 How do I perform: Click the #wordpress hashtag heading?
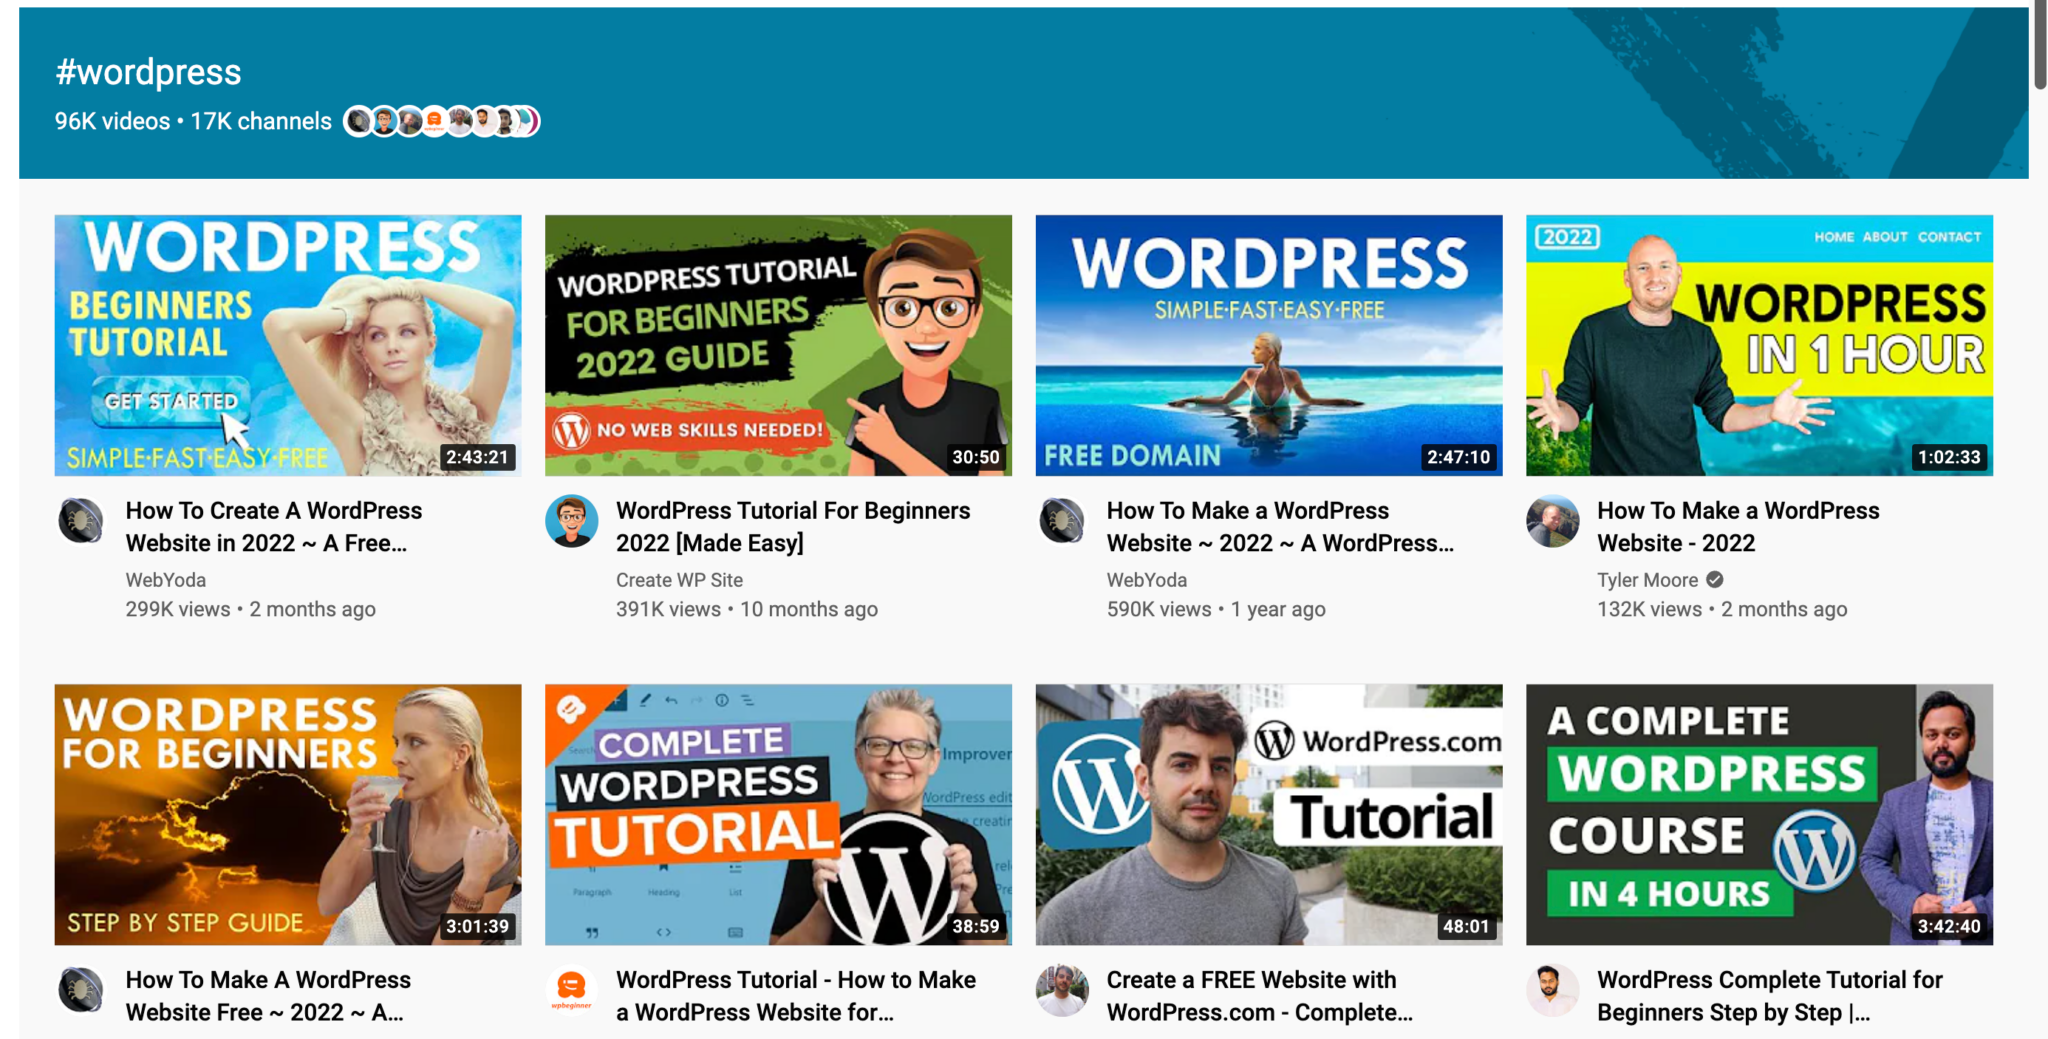pyautogui.click(x=148, y=72)
